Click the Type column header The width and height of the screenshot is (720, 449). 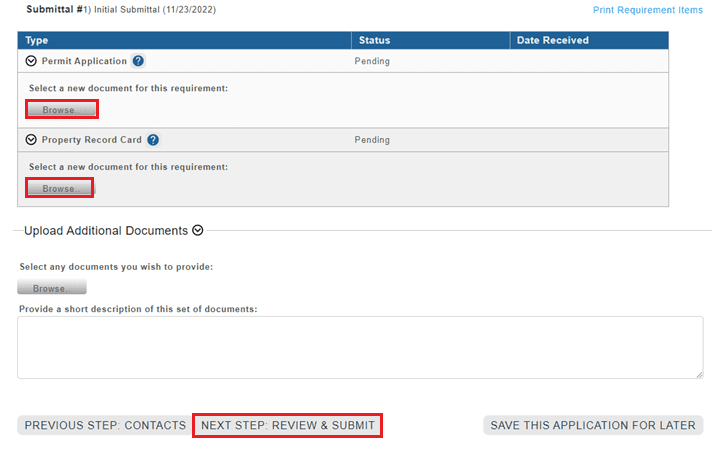(37, 40)
